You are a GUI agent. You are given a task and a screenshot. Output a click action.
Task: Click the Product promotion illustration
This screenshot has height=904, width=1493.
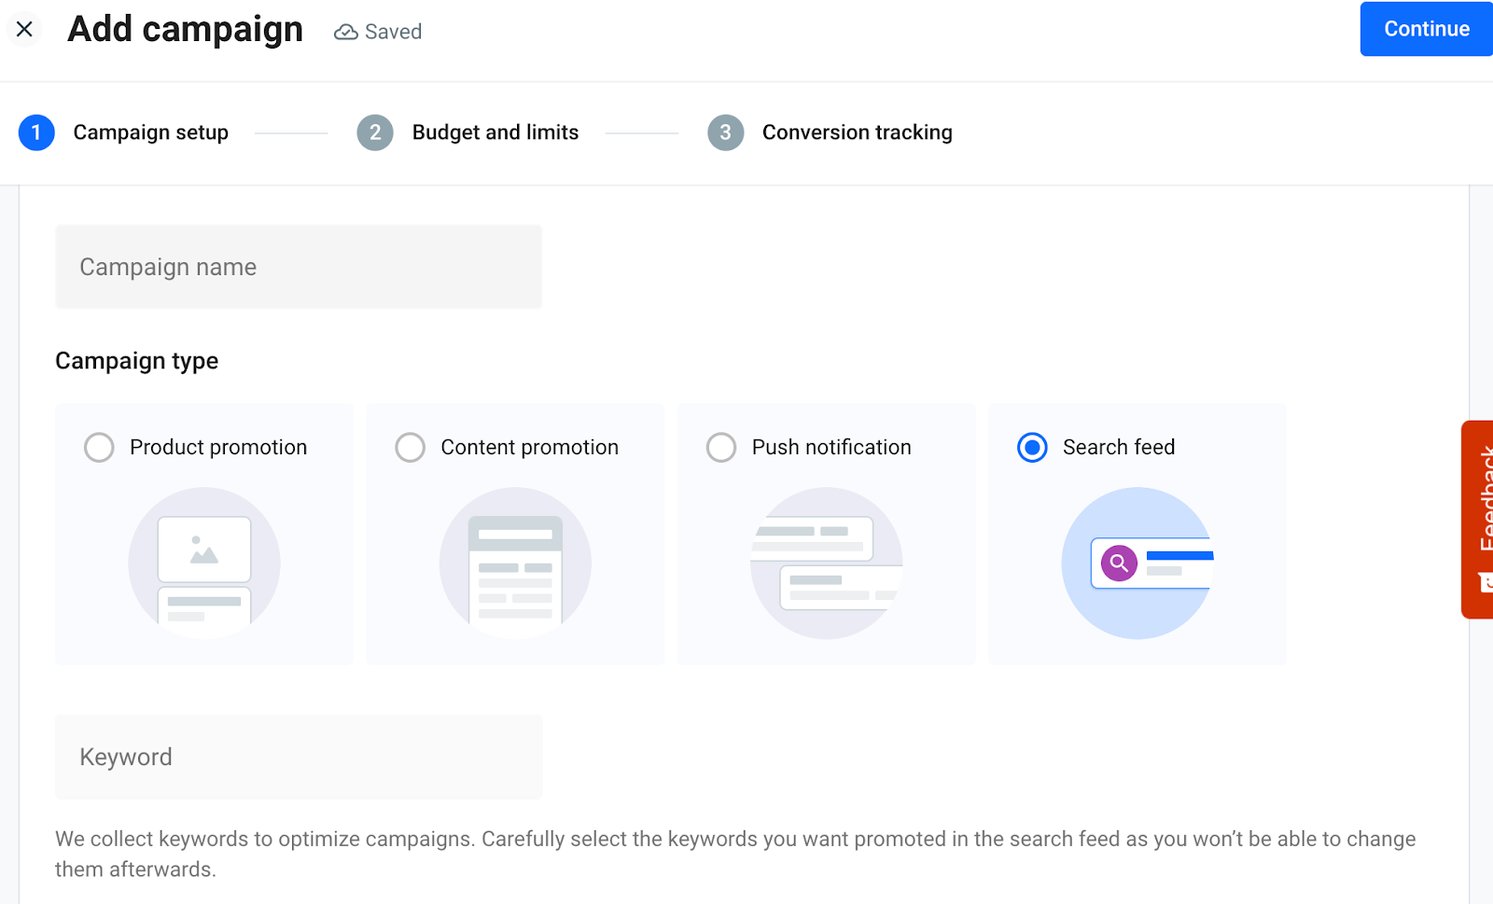pyautogui.click(x=204, y=563)
